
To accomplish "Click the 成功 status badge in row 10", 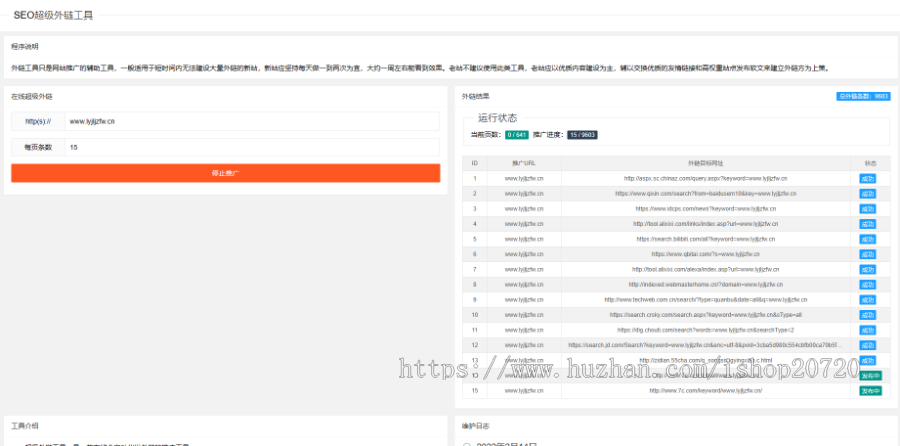I will pyautogui.click(x=867, y=315).
